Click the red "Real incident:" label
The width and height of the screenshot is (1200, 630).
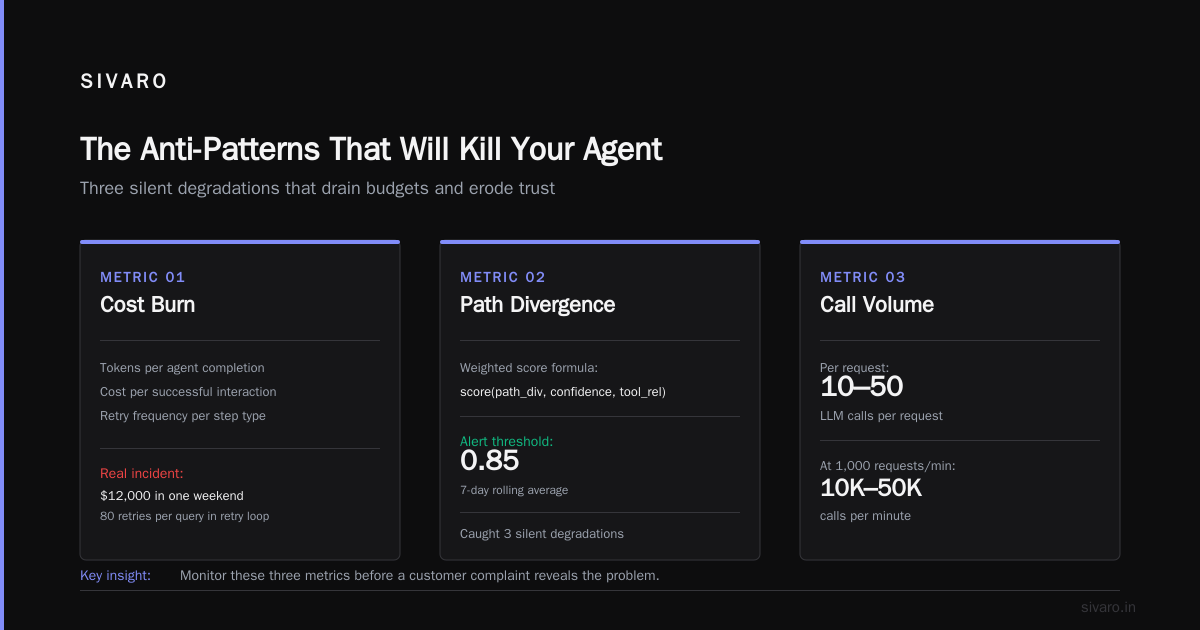pyautogui.click(x=142, y=473)
